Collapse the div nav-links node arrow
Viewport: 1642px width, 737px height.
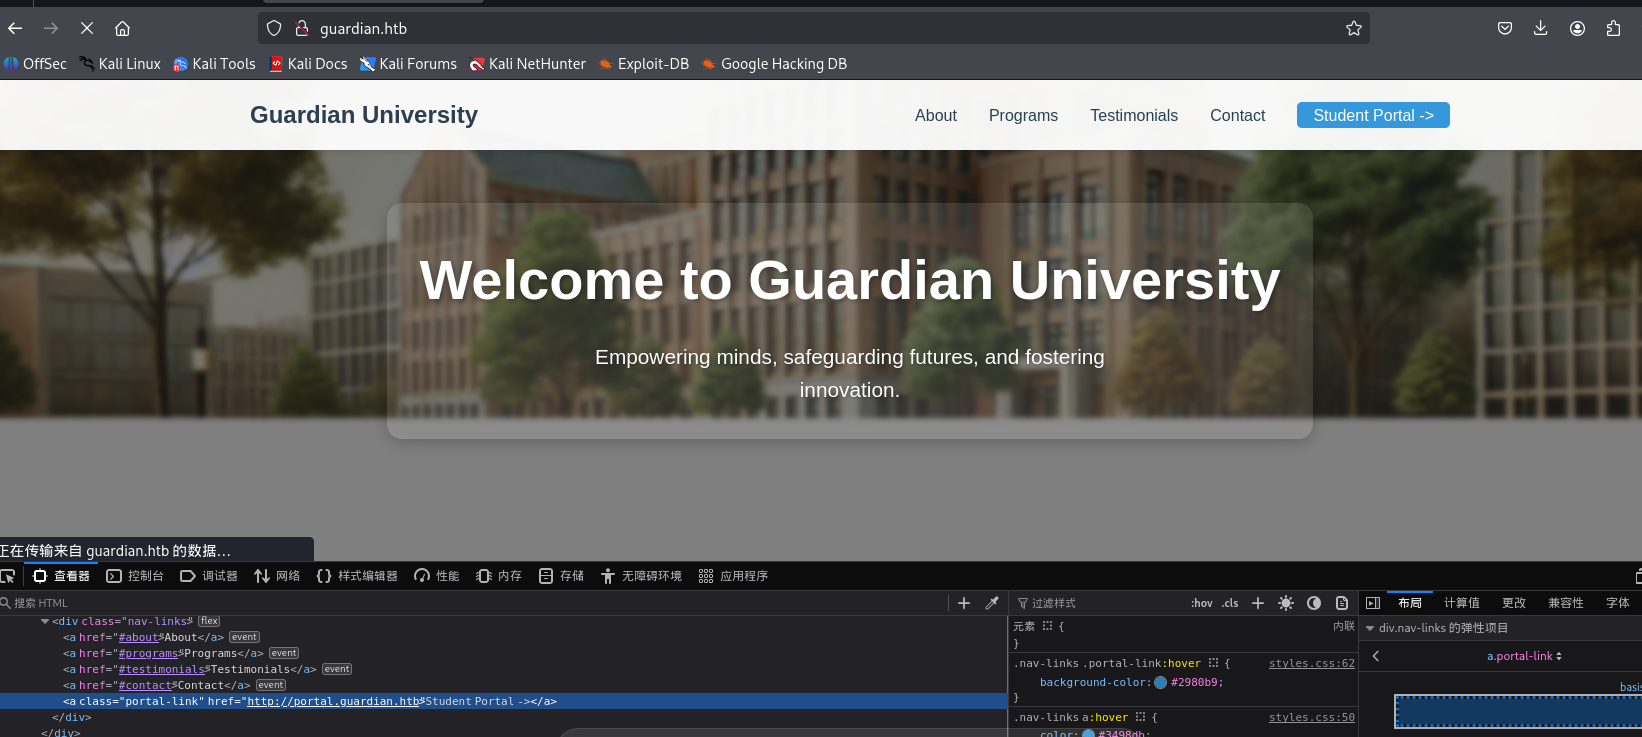(45, 621)
